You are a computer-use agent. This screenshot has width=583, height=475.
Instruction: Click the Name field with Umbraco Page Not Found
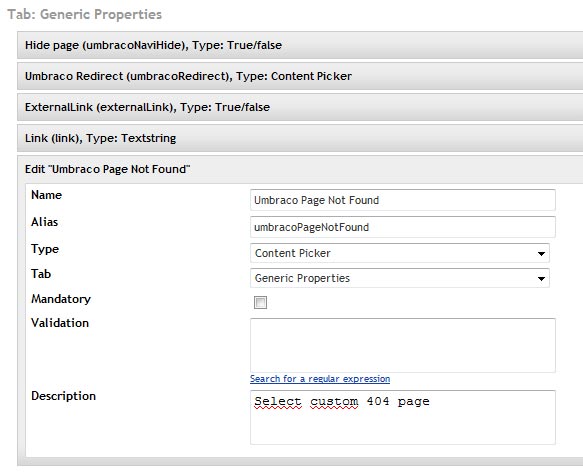[x=403, y=200]
